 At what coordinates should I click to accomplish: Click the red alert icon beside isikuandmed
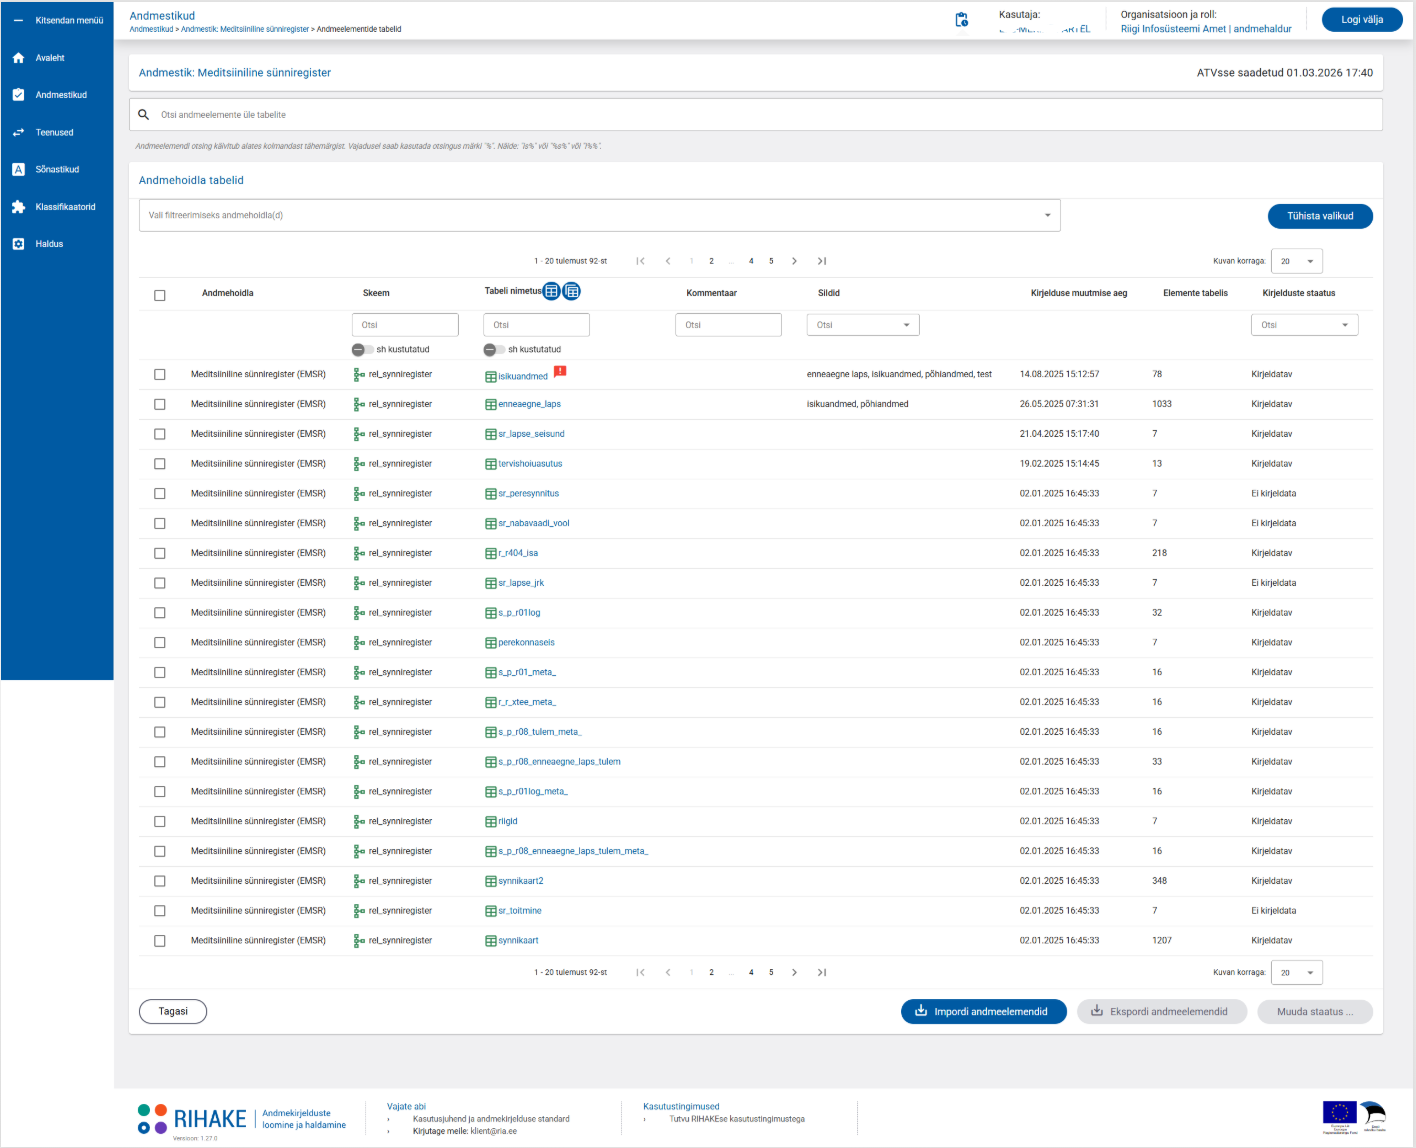(560, 372)
